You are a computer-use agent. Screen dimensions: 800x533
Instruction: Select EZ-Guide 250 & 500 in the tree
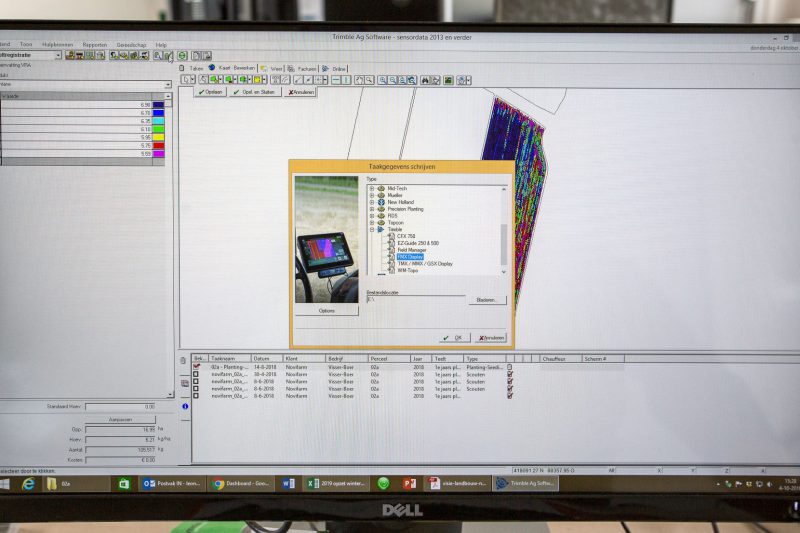coord(418,243)
